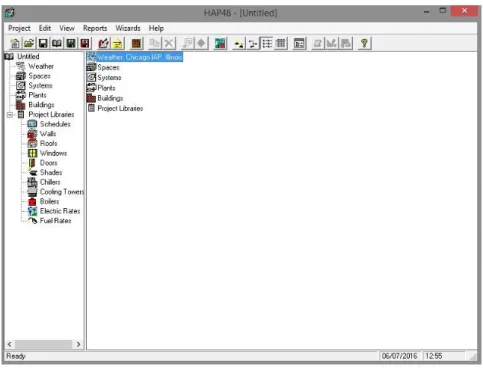Select Project Libraries in the left tree
Screen dimensions: 483x369
pyautogui.click(x=51, y=115)
